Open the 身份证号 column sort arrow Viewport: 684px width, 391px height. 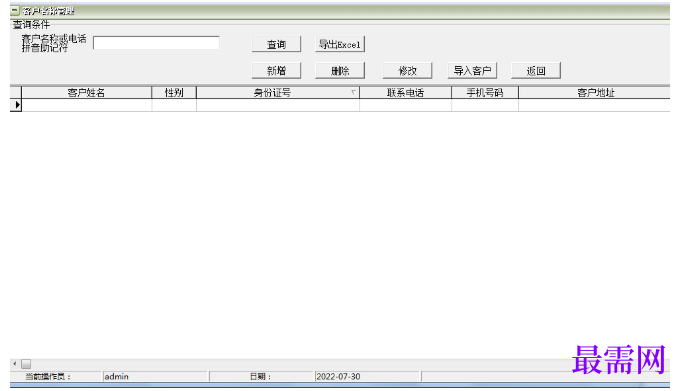353,93
